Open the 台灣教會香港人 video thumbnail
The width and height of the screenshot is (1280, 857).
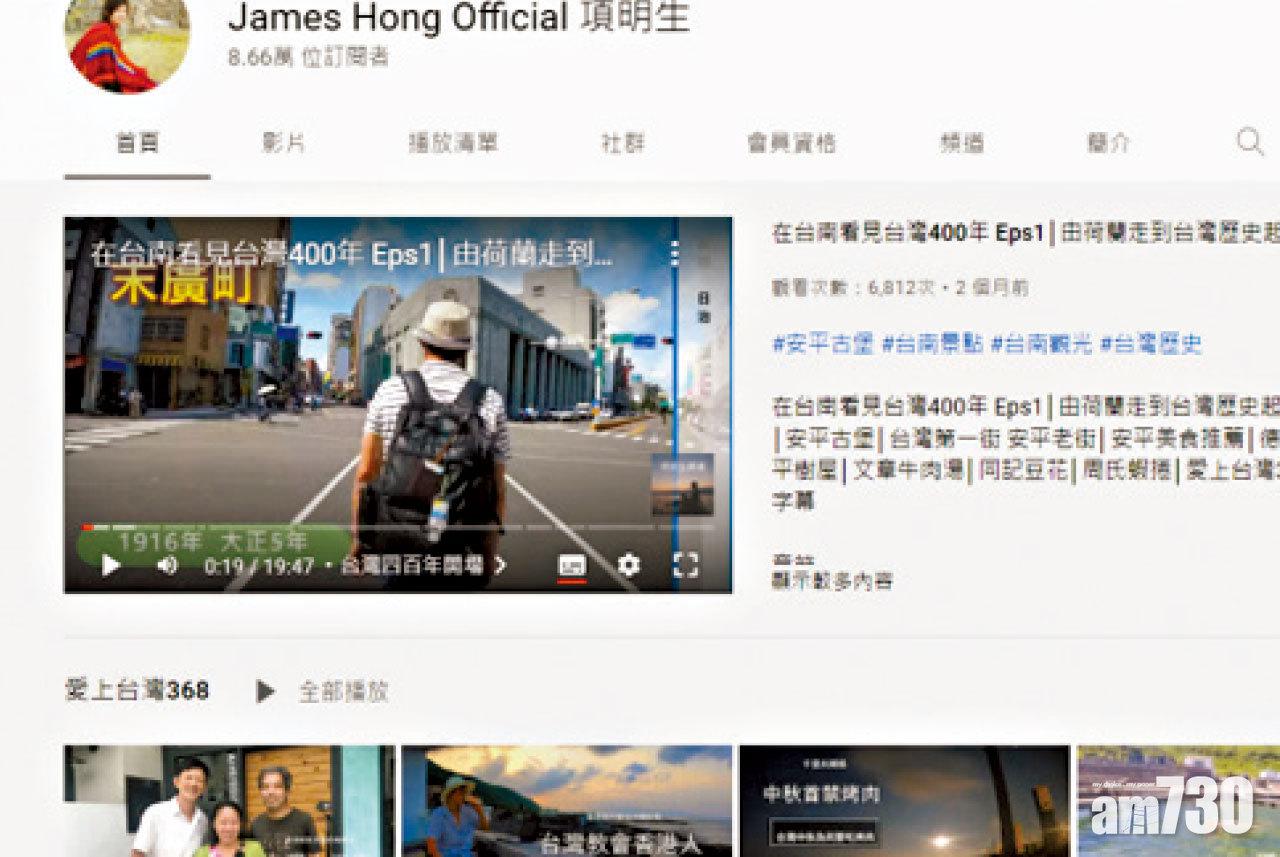tap(567, 800)
